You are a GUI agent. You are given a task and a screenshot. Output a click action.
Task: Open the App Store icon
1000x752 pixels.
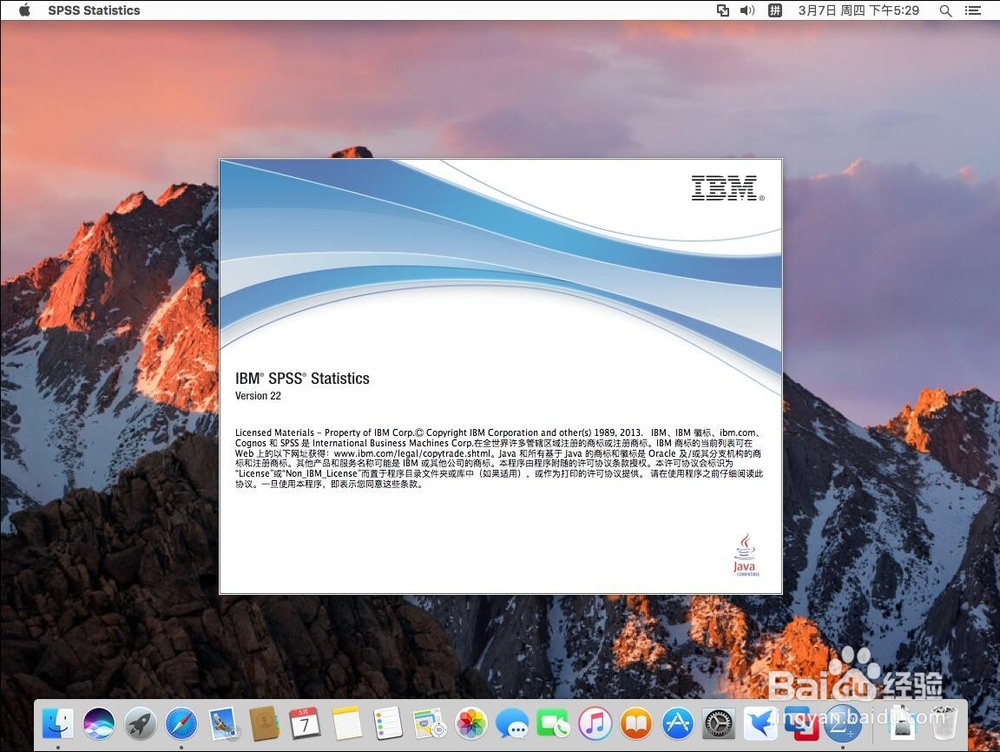tap(677, 724)
